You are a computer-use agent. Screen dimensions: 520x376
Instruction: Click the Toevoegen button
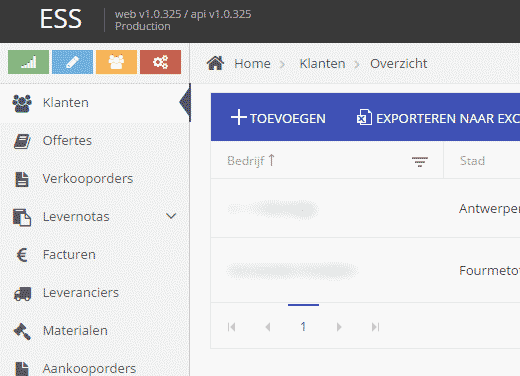[x=278, y=118]
